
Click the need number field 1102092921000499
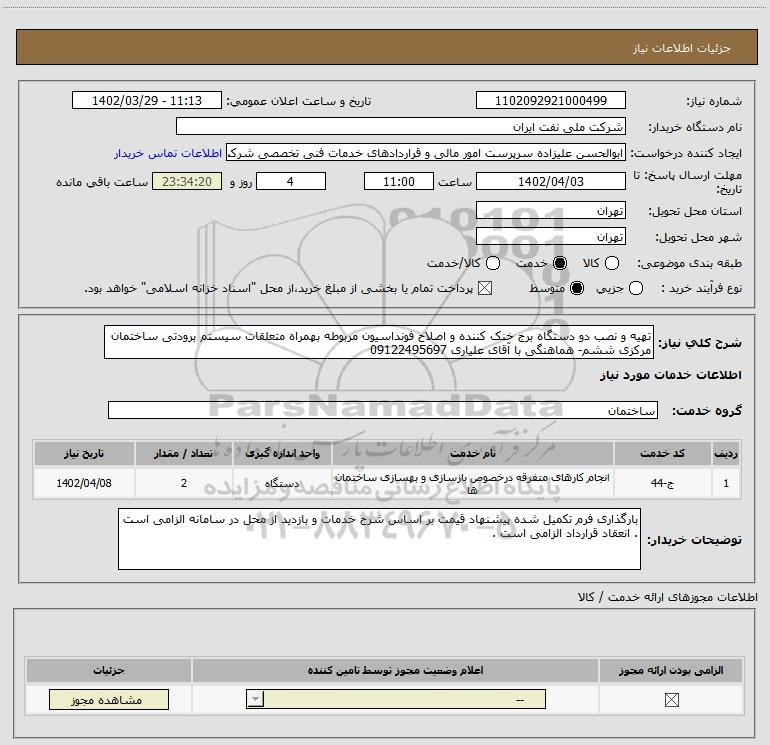point(550,100)
